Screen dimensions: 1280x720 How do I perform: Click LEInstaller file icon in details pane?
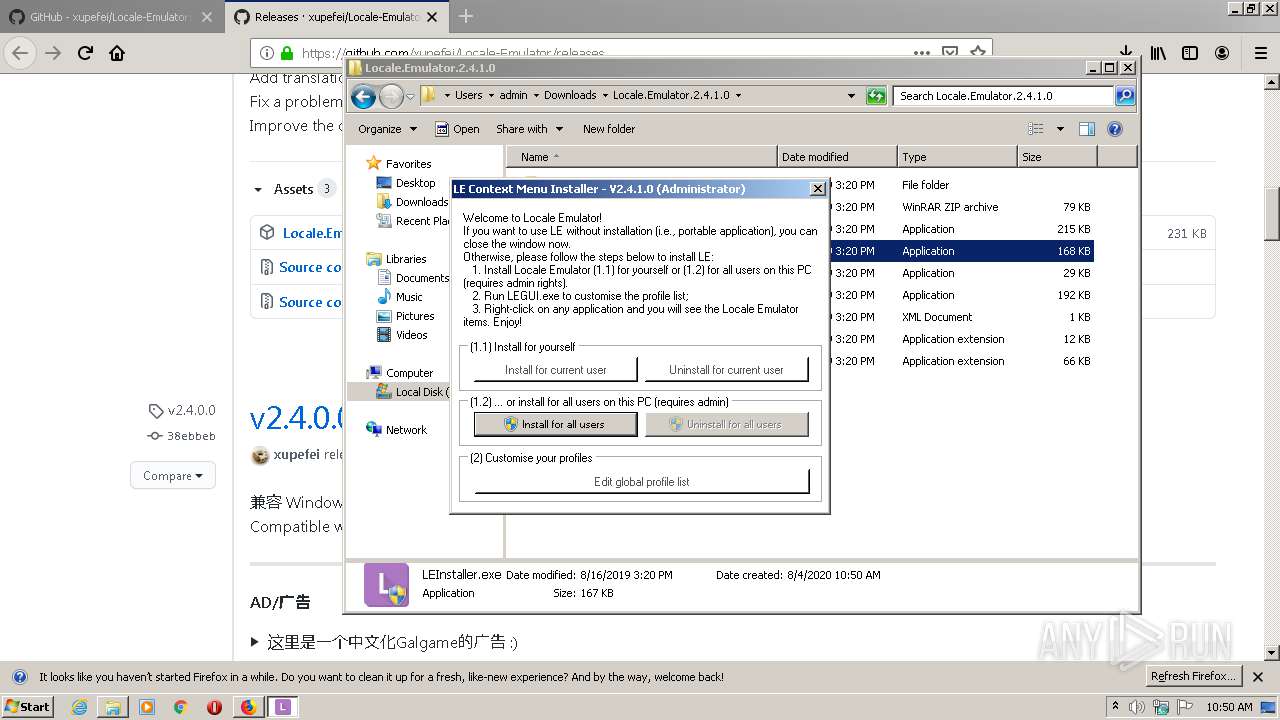click(x=386, y=585)
